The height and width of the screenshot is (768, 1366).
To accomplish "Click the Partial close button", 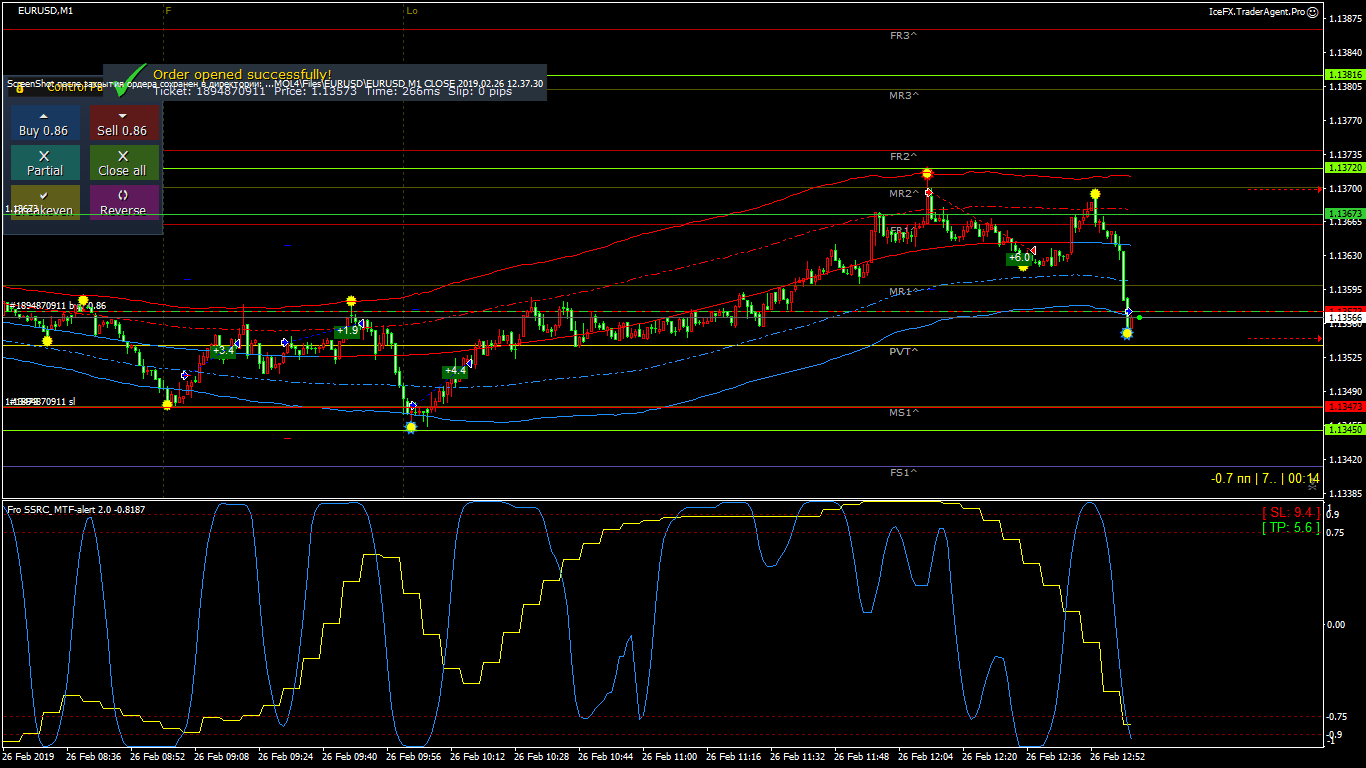I will [45, 163].
